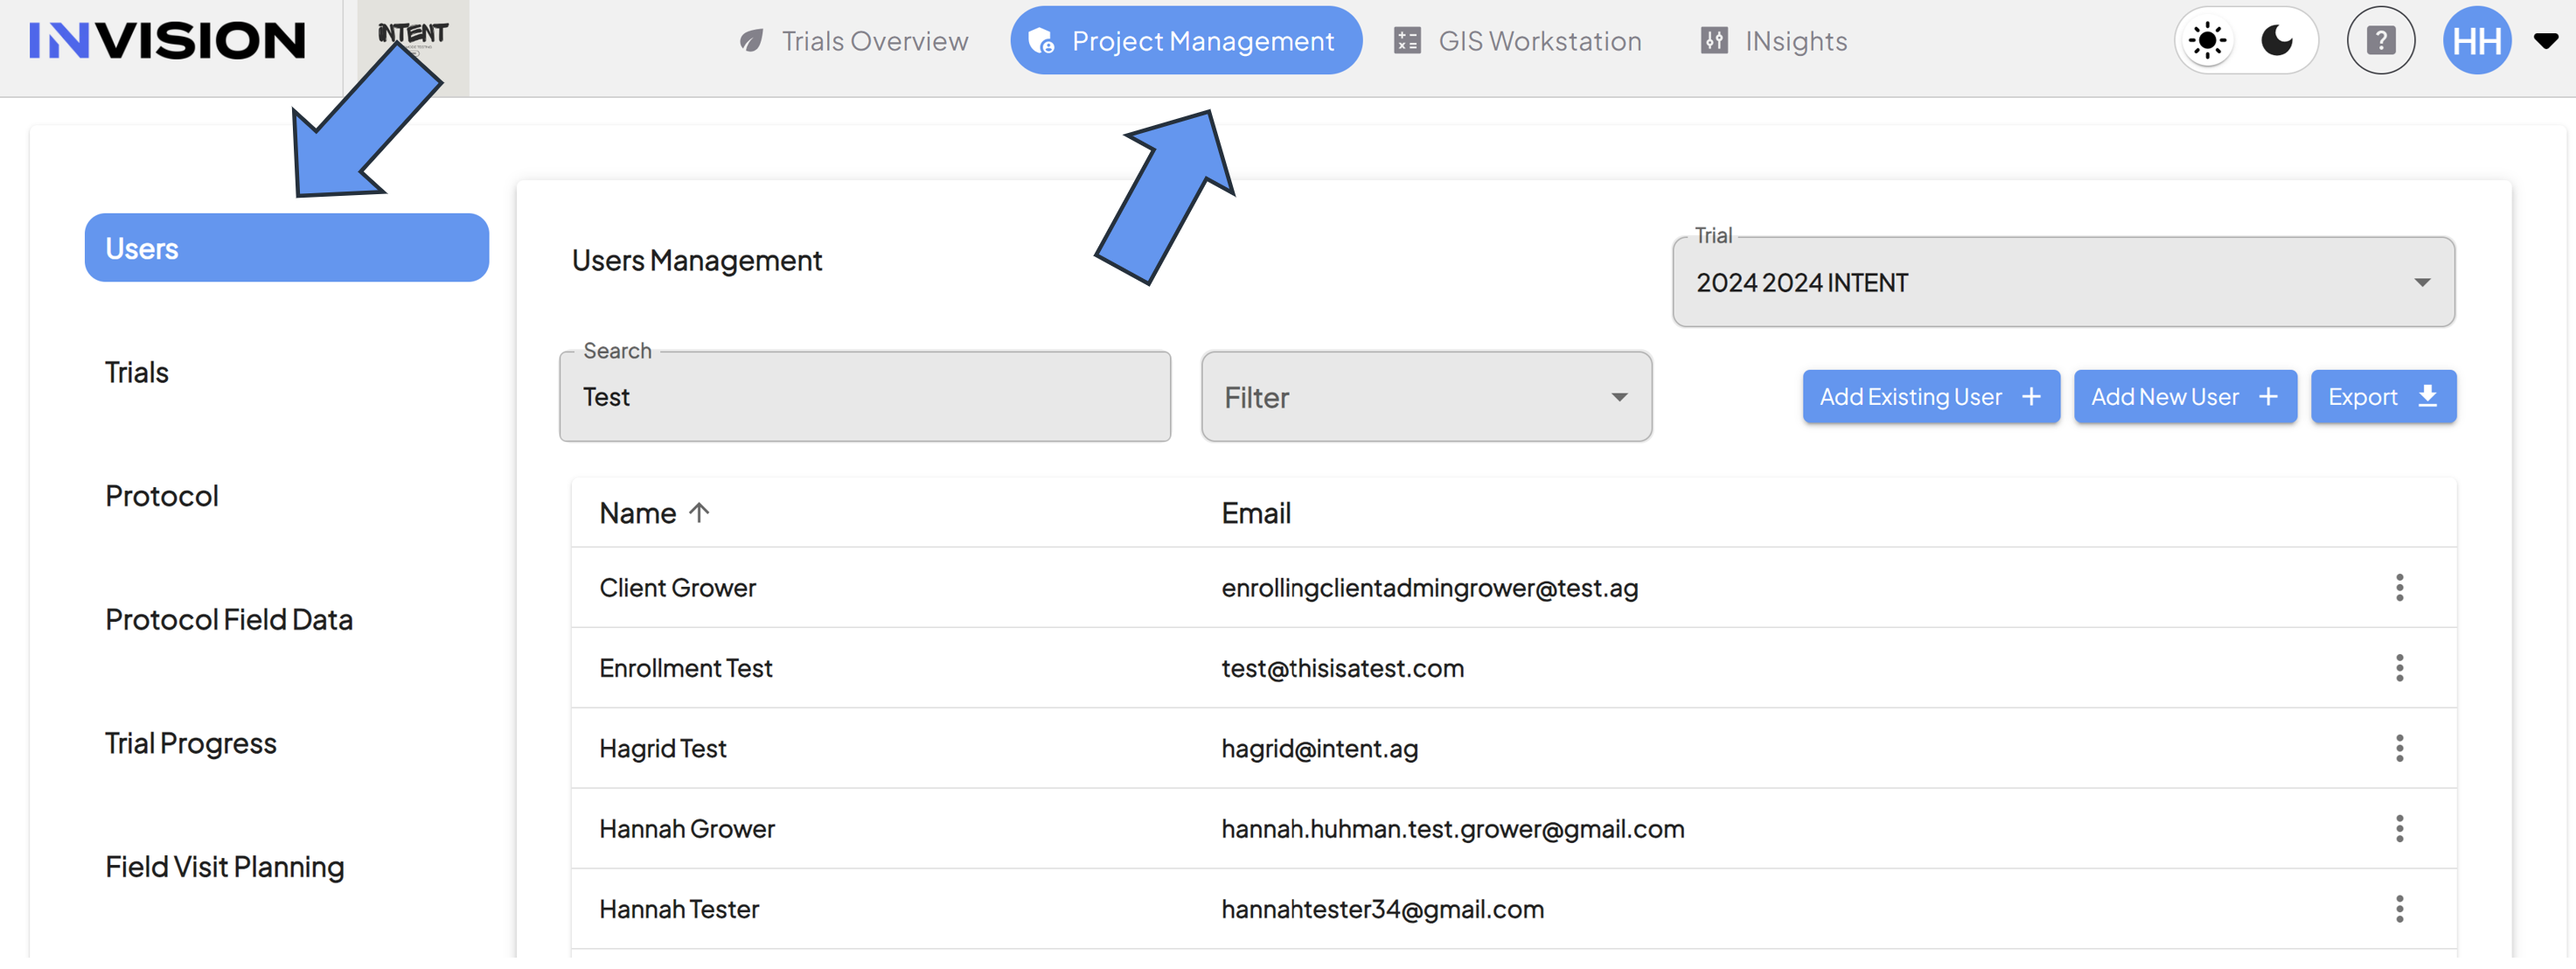Open the Trial 2024 INTENT dropdown
Image resolution: width=2576 pixels, height=969 pixels.
2063,282
